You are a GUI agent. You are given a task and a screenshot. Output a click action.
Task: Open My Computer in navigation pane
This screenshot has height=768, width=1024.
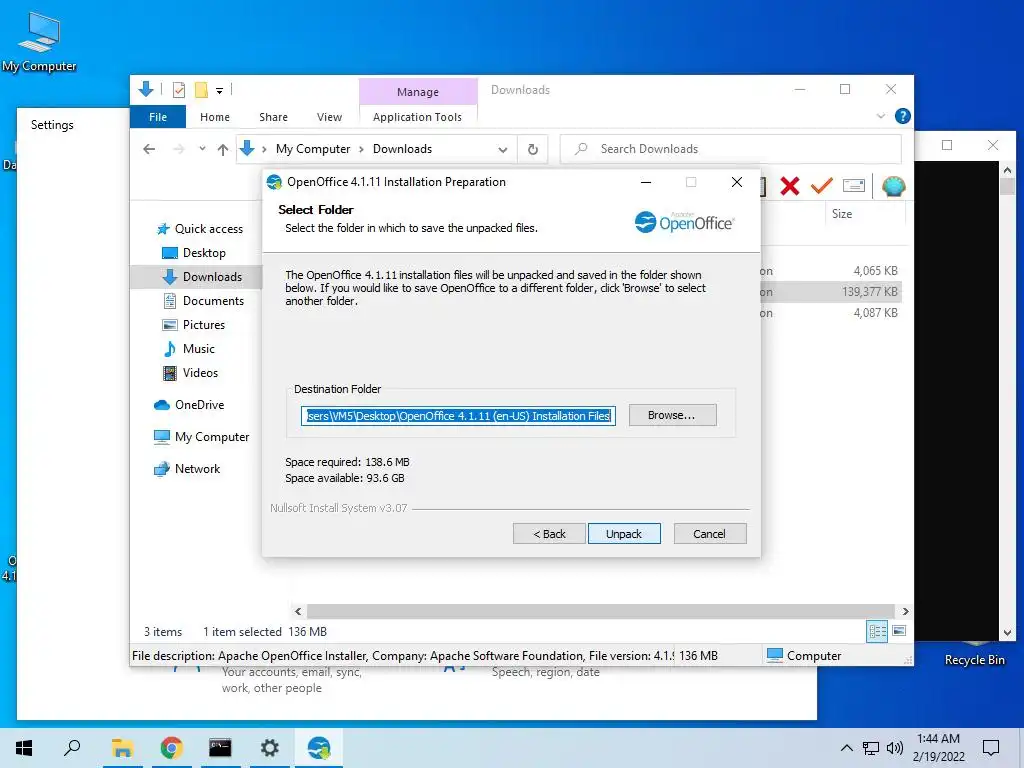[x=202, y=437]
